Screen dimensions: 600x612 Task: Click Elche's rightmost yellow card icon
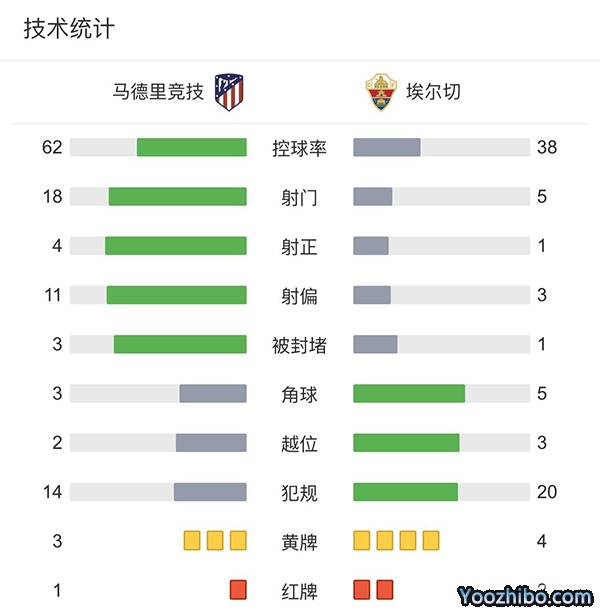(431, 541)
